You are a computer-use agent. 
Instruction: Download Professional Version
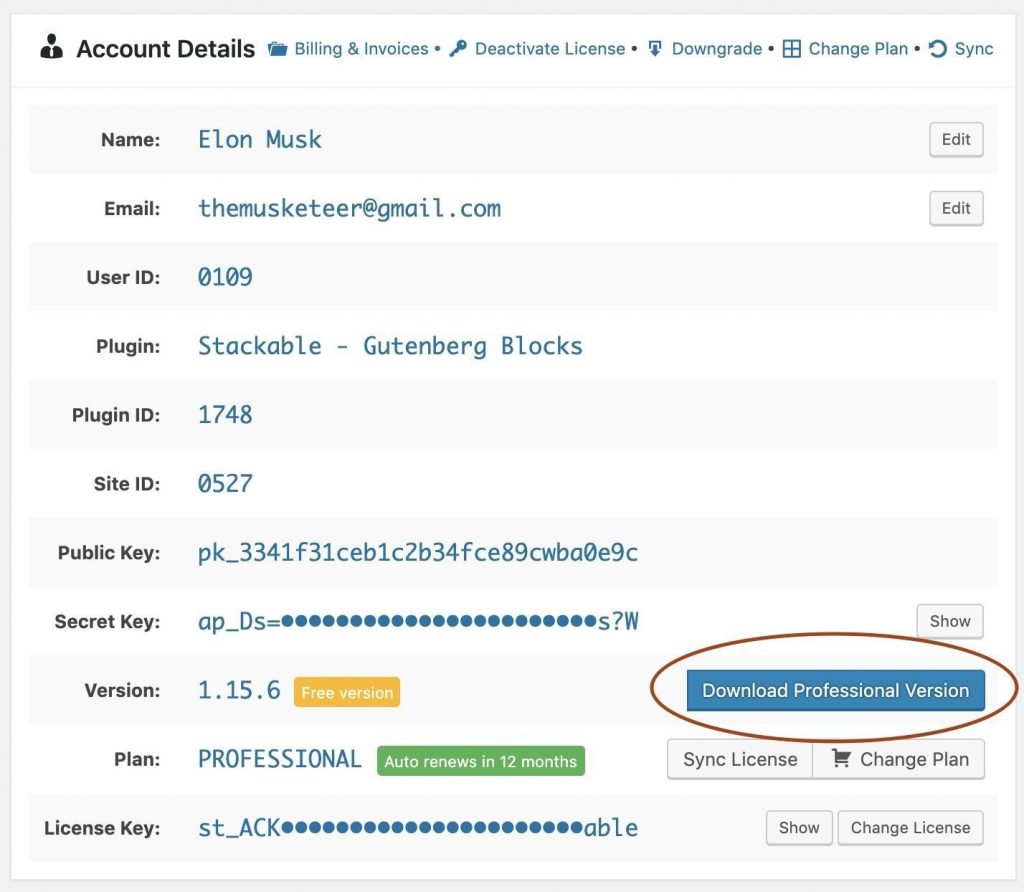click(x=835, y=690)
